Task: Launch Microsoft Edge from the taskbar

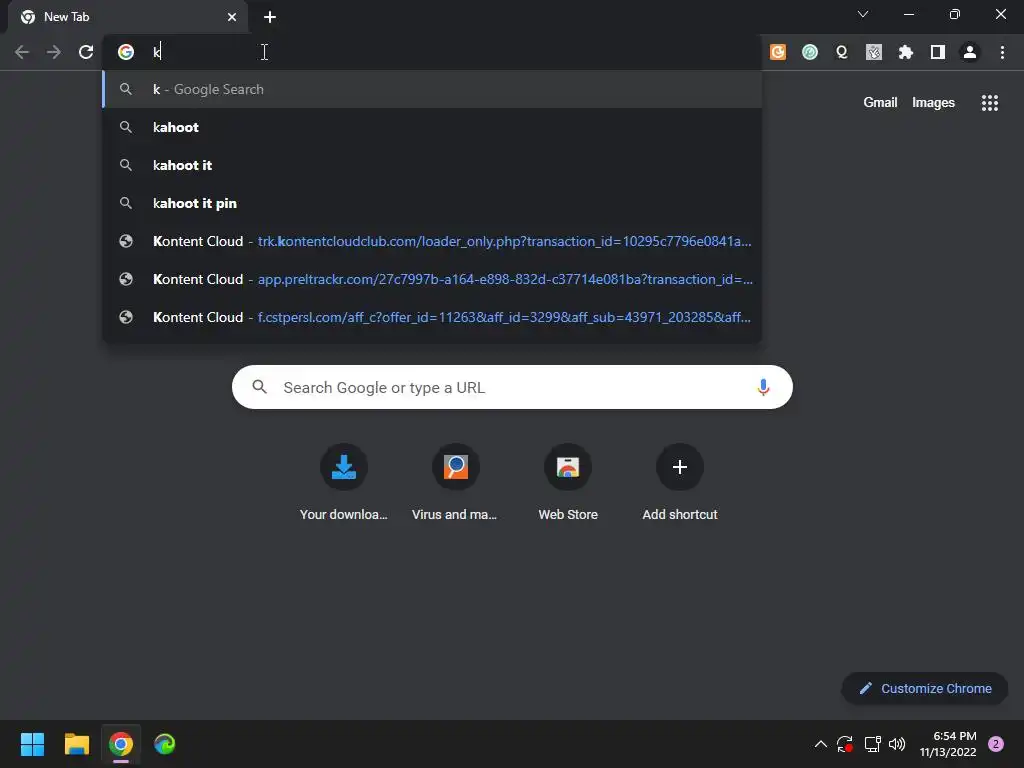Action: tap(165, 744)
